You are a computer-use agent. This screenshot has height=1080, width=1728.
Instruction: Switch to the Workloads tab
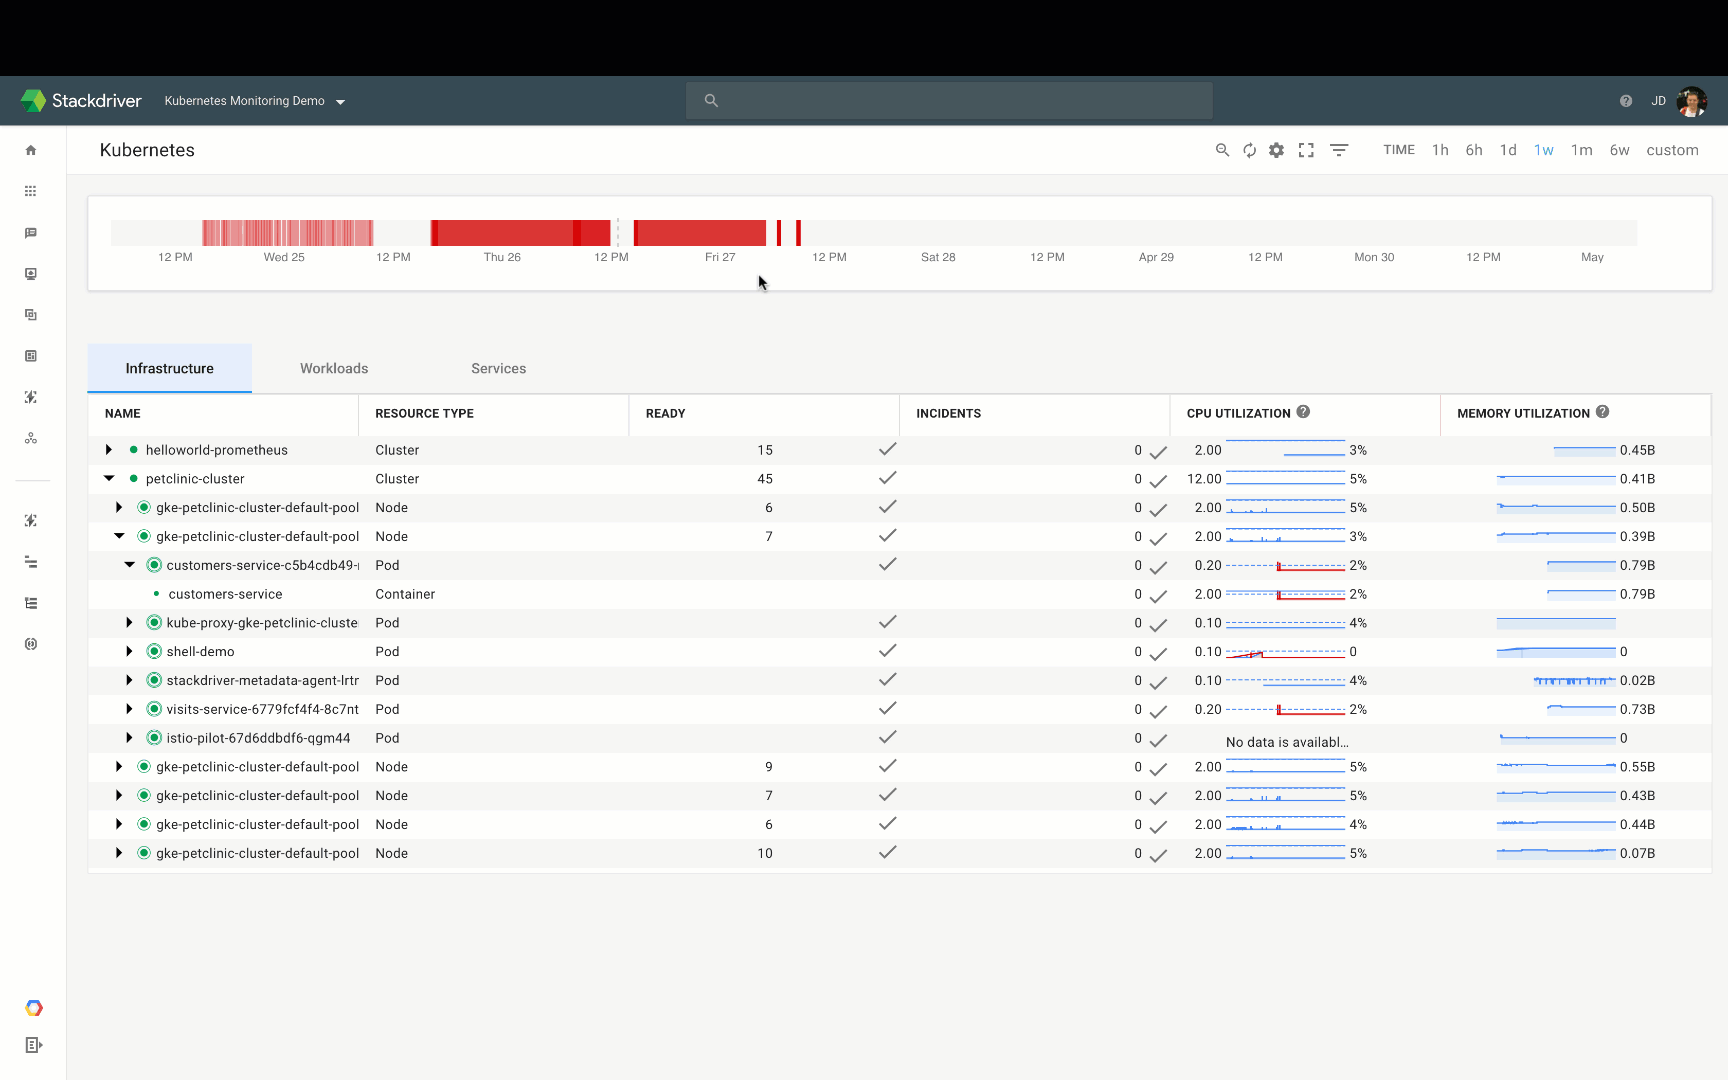(334, 369)
